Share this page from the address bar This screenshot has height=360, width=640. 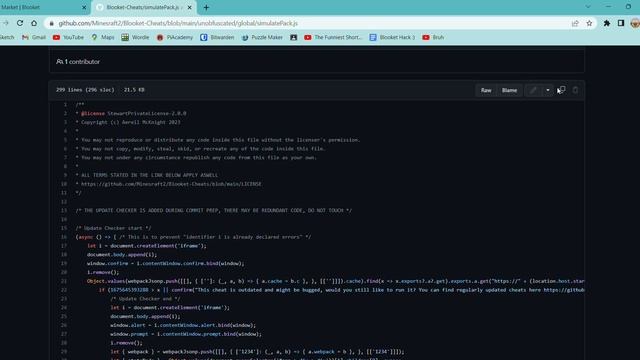(575, 23)
